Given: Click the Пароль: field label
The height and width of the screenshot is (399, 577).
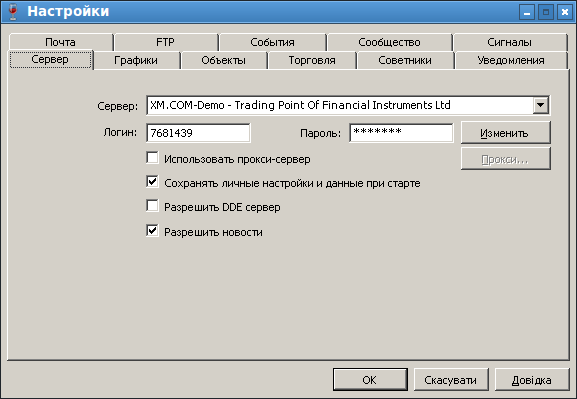Looking at the screenshot, I should coord(321,133).
